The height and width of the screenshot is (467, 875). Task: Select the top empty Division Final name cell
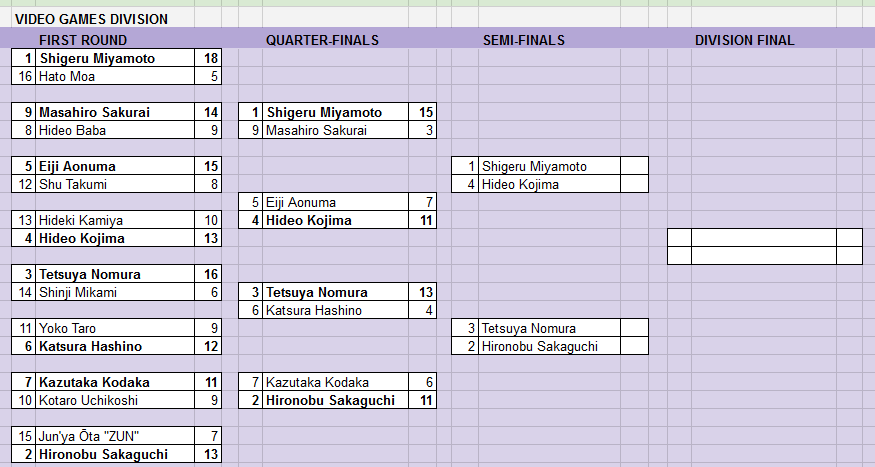pos(764,238)
